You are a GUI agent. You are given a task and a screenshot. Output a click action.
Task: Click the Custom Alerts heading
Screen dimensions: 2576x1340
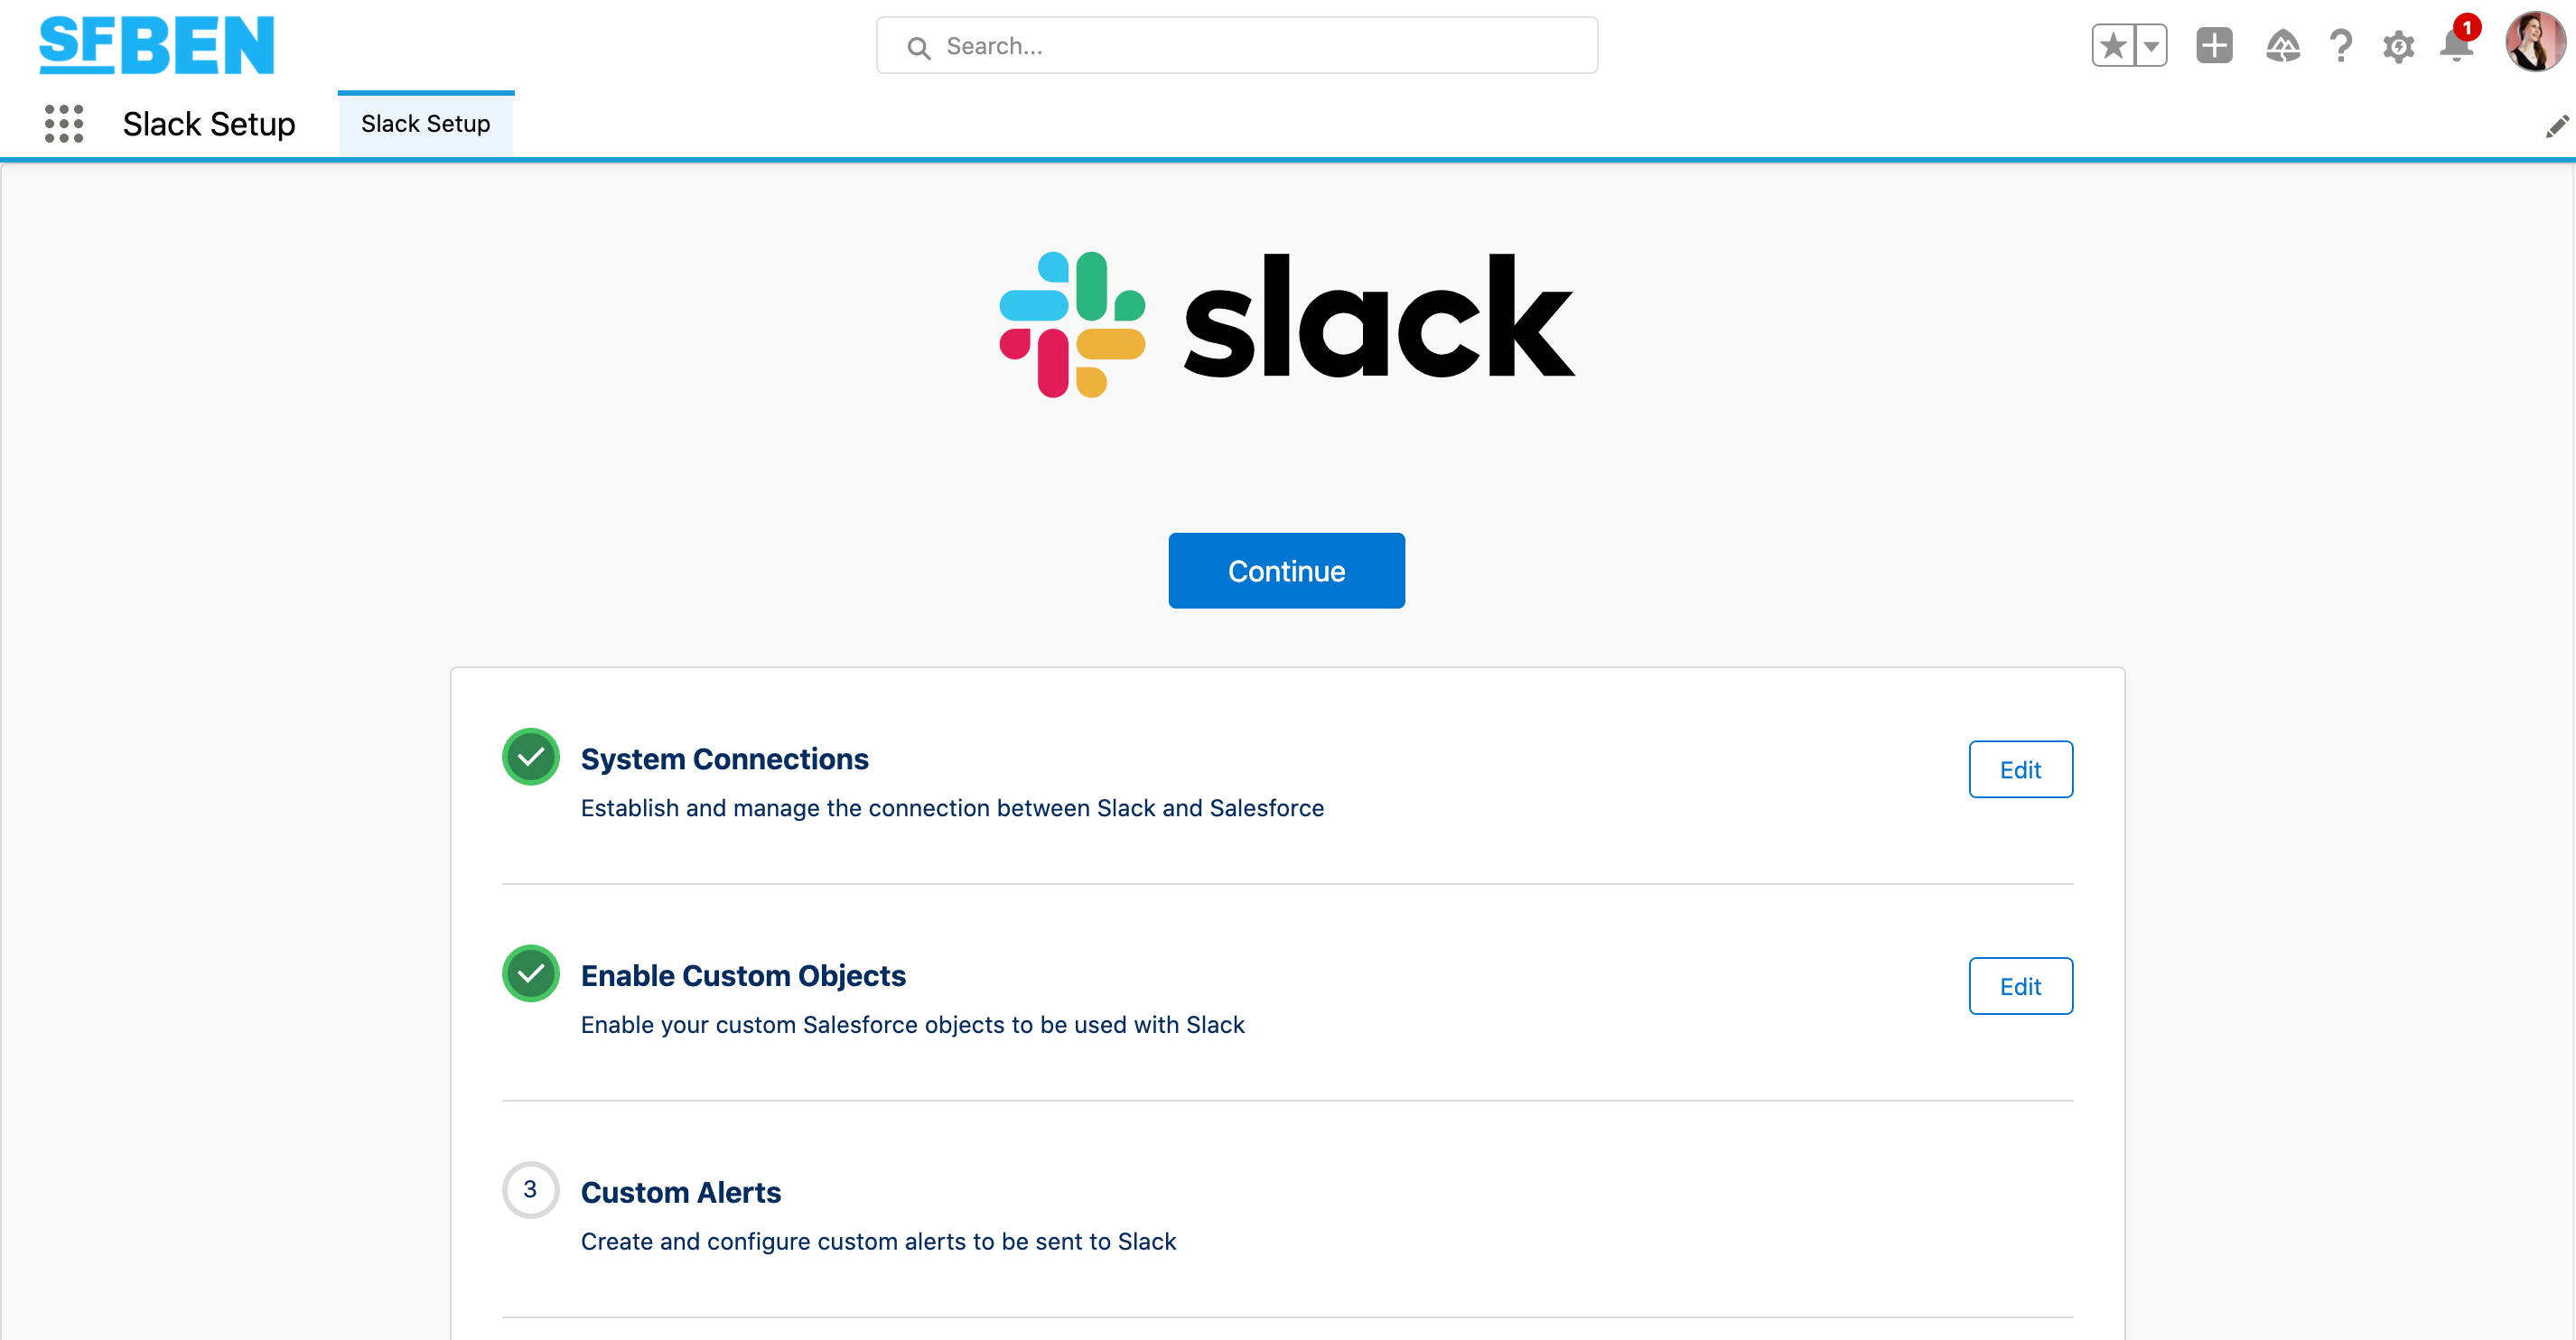coord(680,1193)
